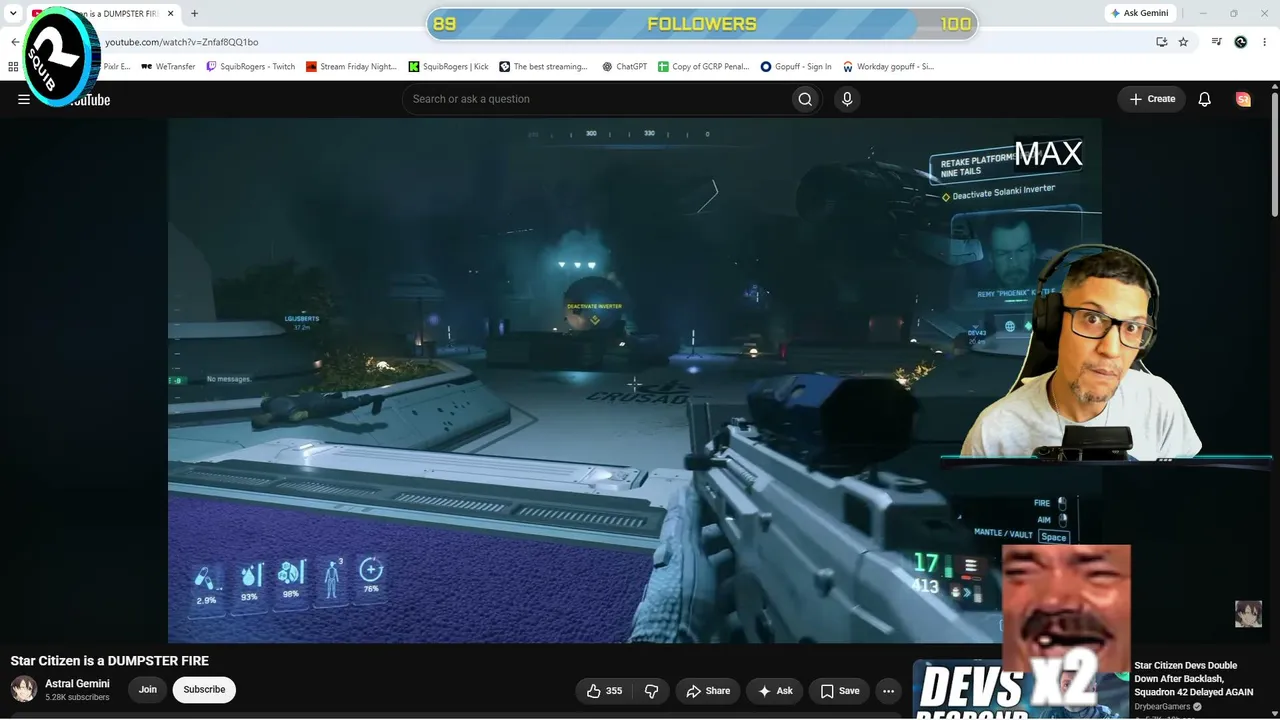Dislike the video with thumbs down
This screenshot has width=1280, height=720.
651,691
